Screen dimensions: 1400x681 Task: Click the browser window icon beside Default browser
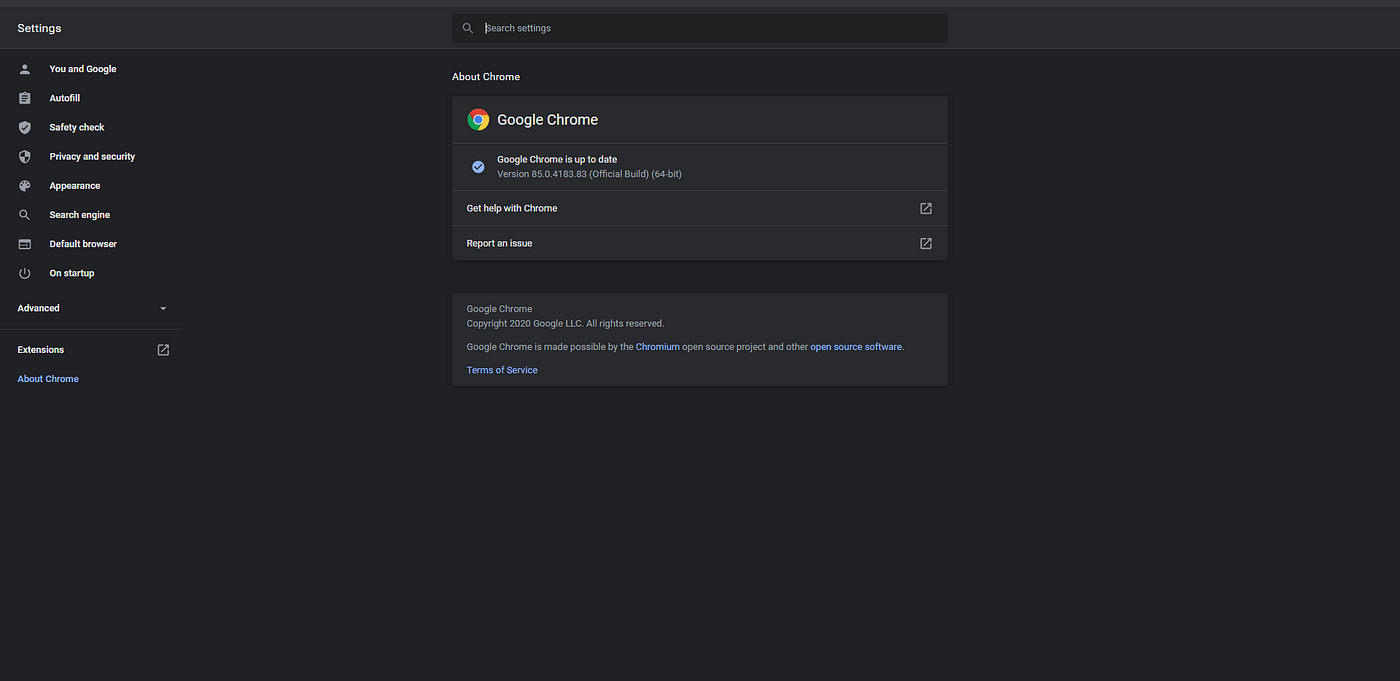pyautogui.click(x=25, y=244)
